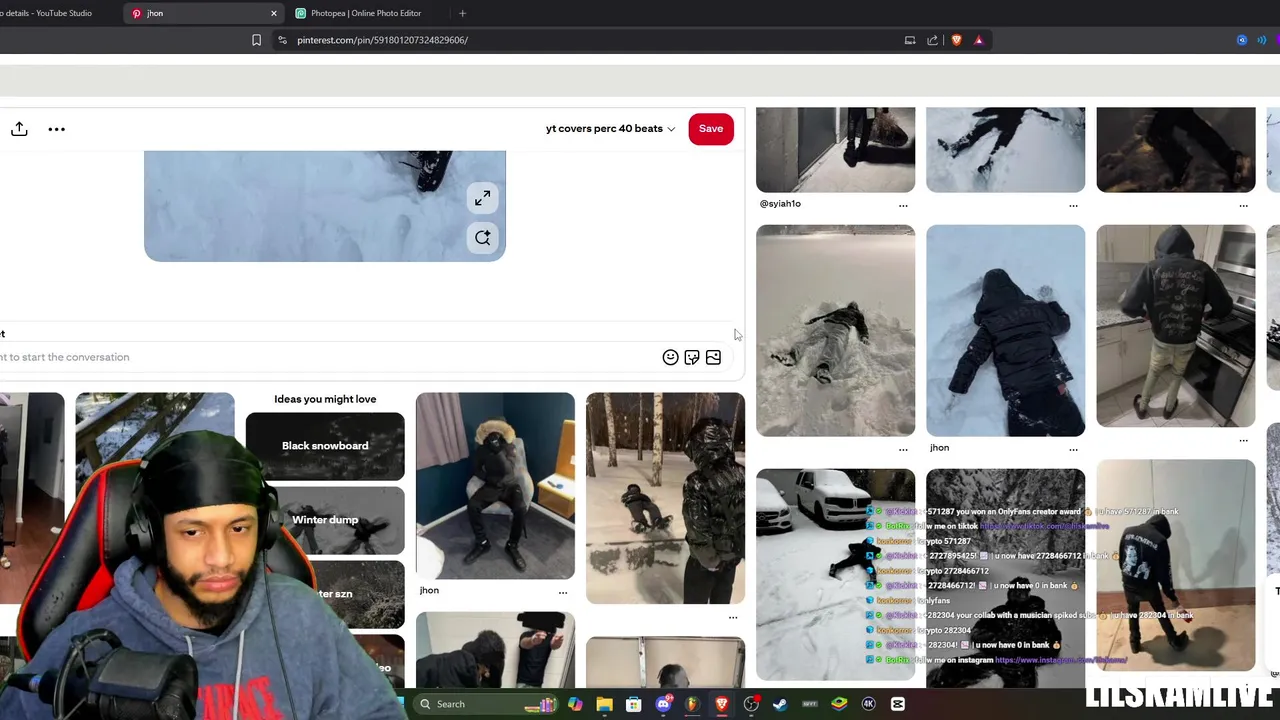Open the person sitting in blue room pin
The height and width of the screenshot is (720, 1280).
pos(495,486)
